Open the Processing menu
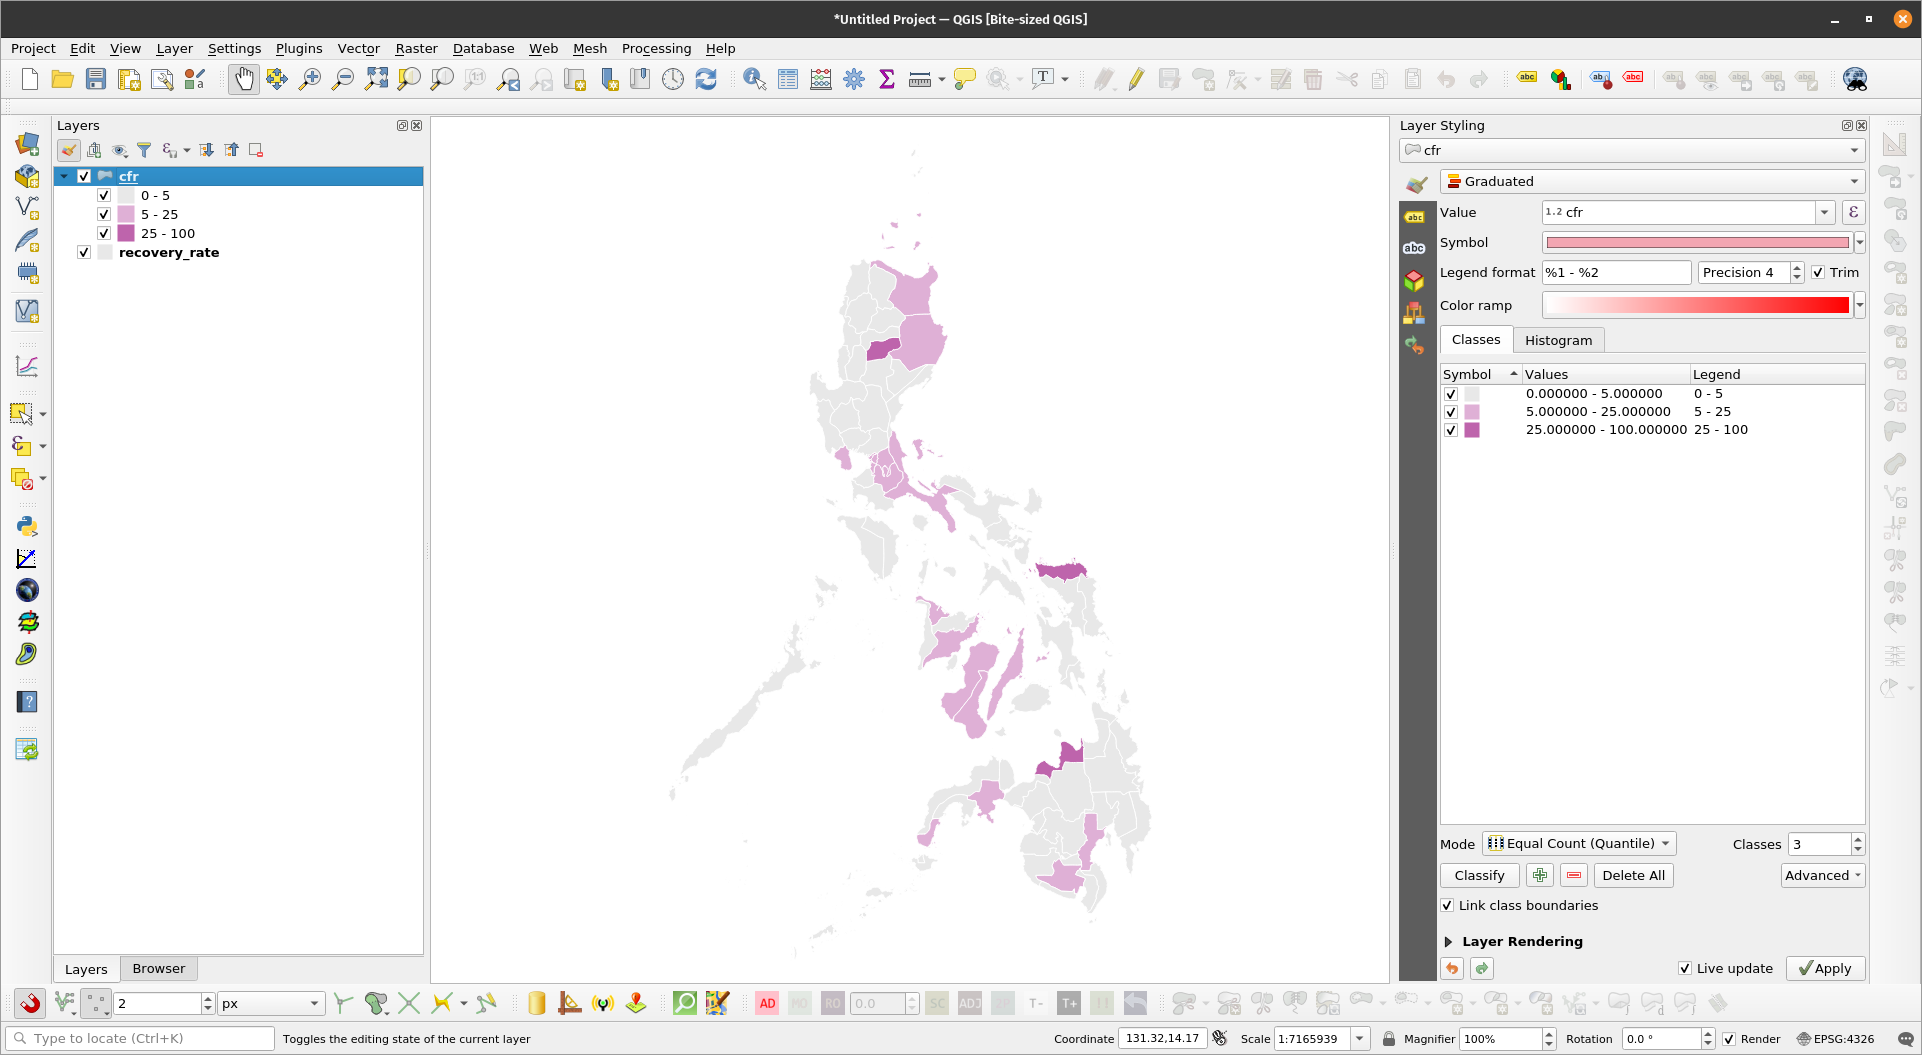The height and width of the screenshot is (1055, 1922). click(x=656, y=48)
